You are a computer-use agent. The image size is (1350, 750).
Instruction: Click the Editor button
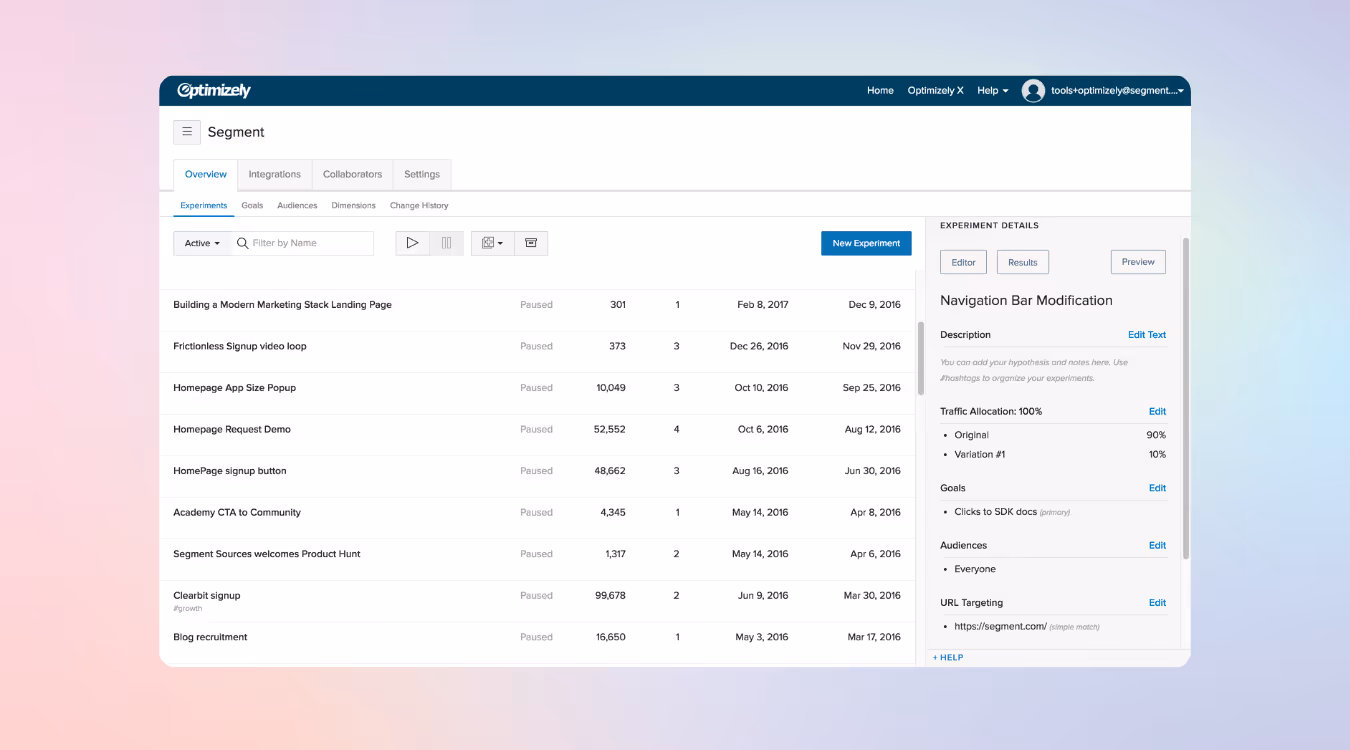(963, 262)
